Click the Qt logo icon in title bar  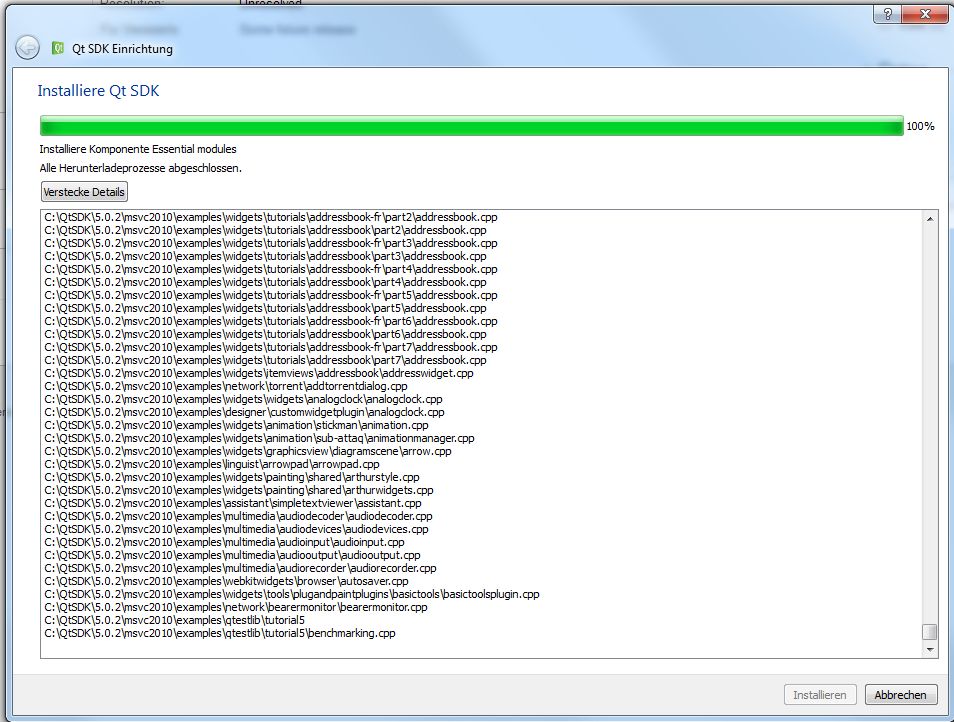[58, 49]
